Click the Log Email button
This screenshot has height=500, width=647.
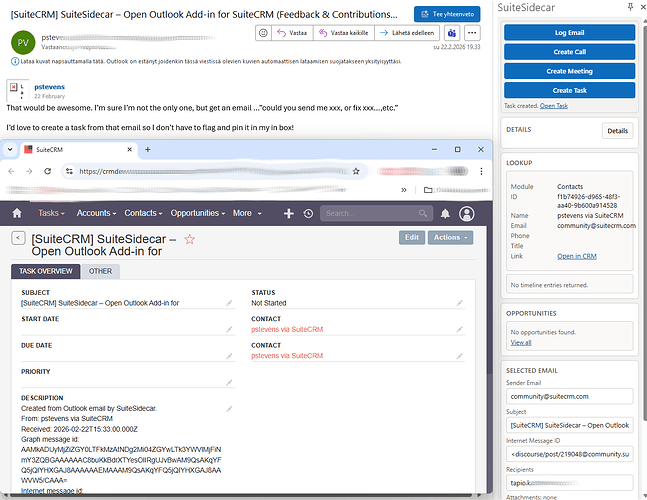(x=568, y=33)
